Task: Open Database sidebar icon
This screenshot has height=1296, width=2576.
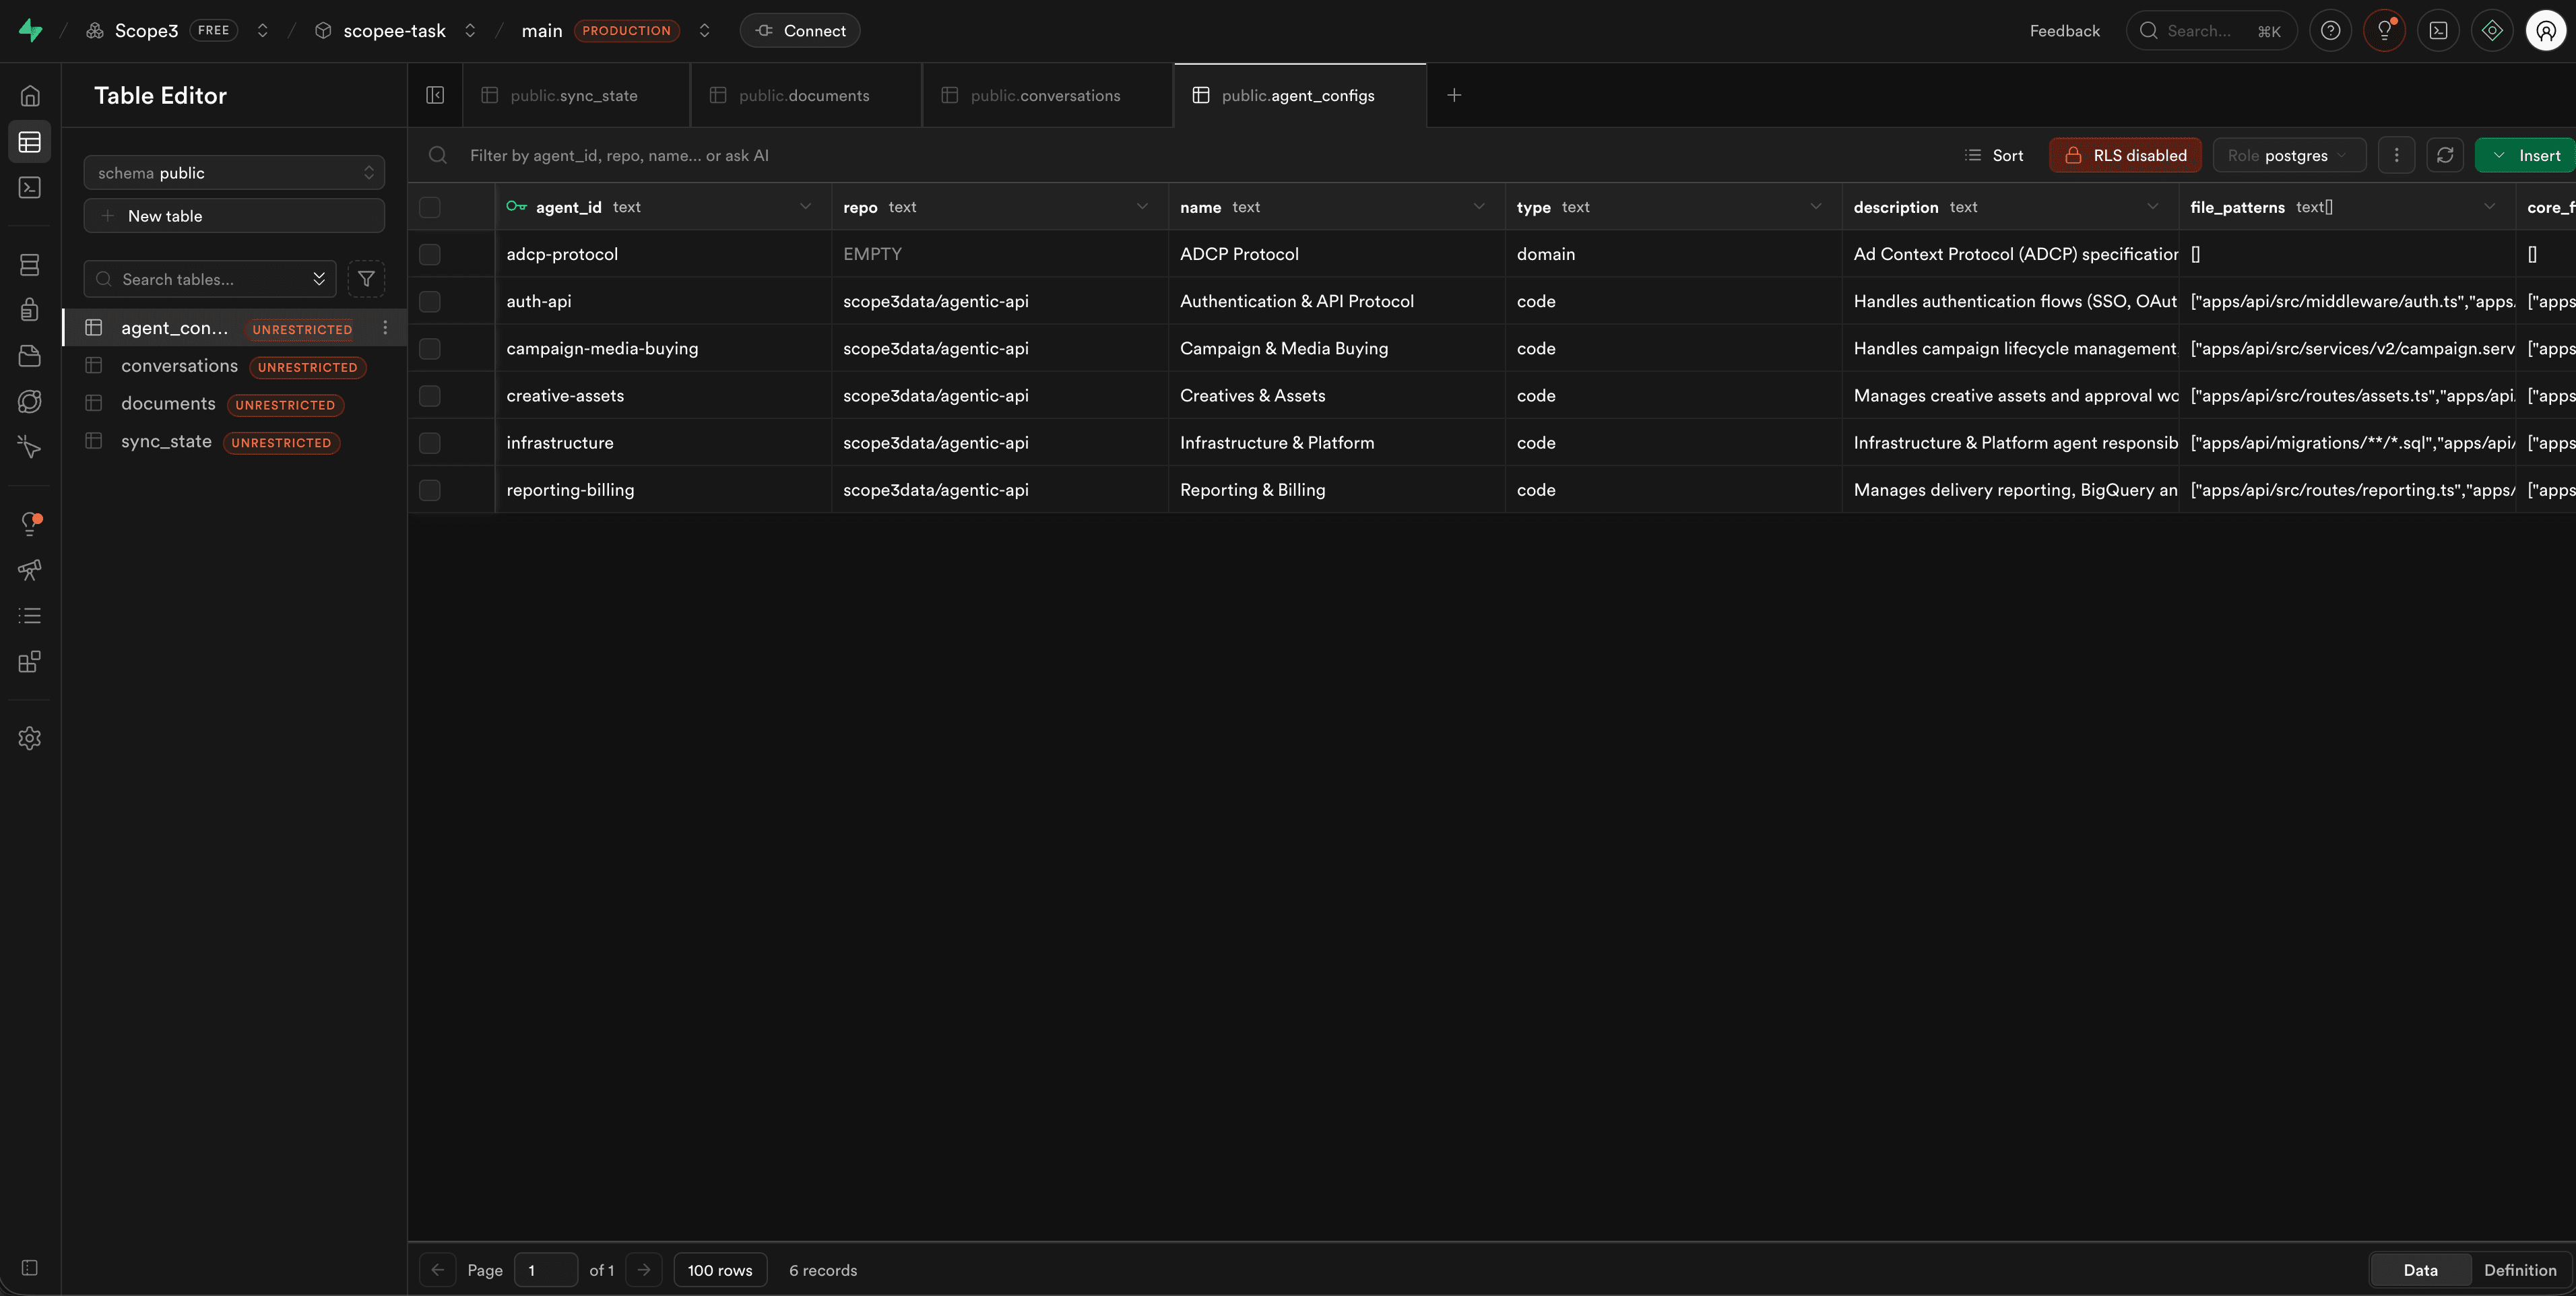Action: click(x=30, y=264)
